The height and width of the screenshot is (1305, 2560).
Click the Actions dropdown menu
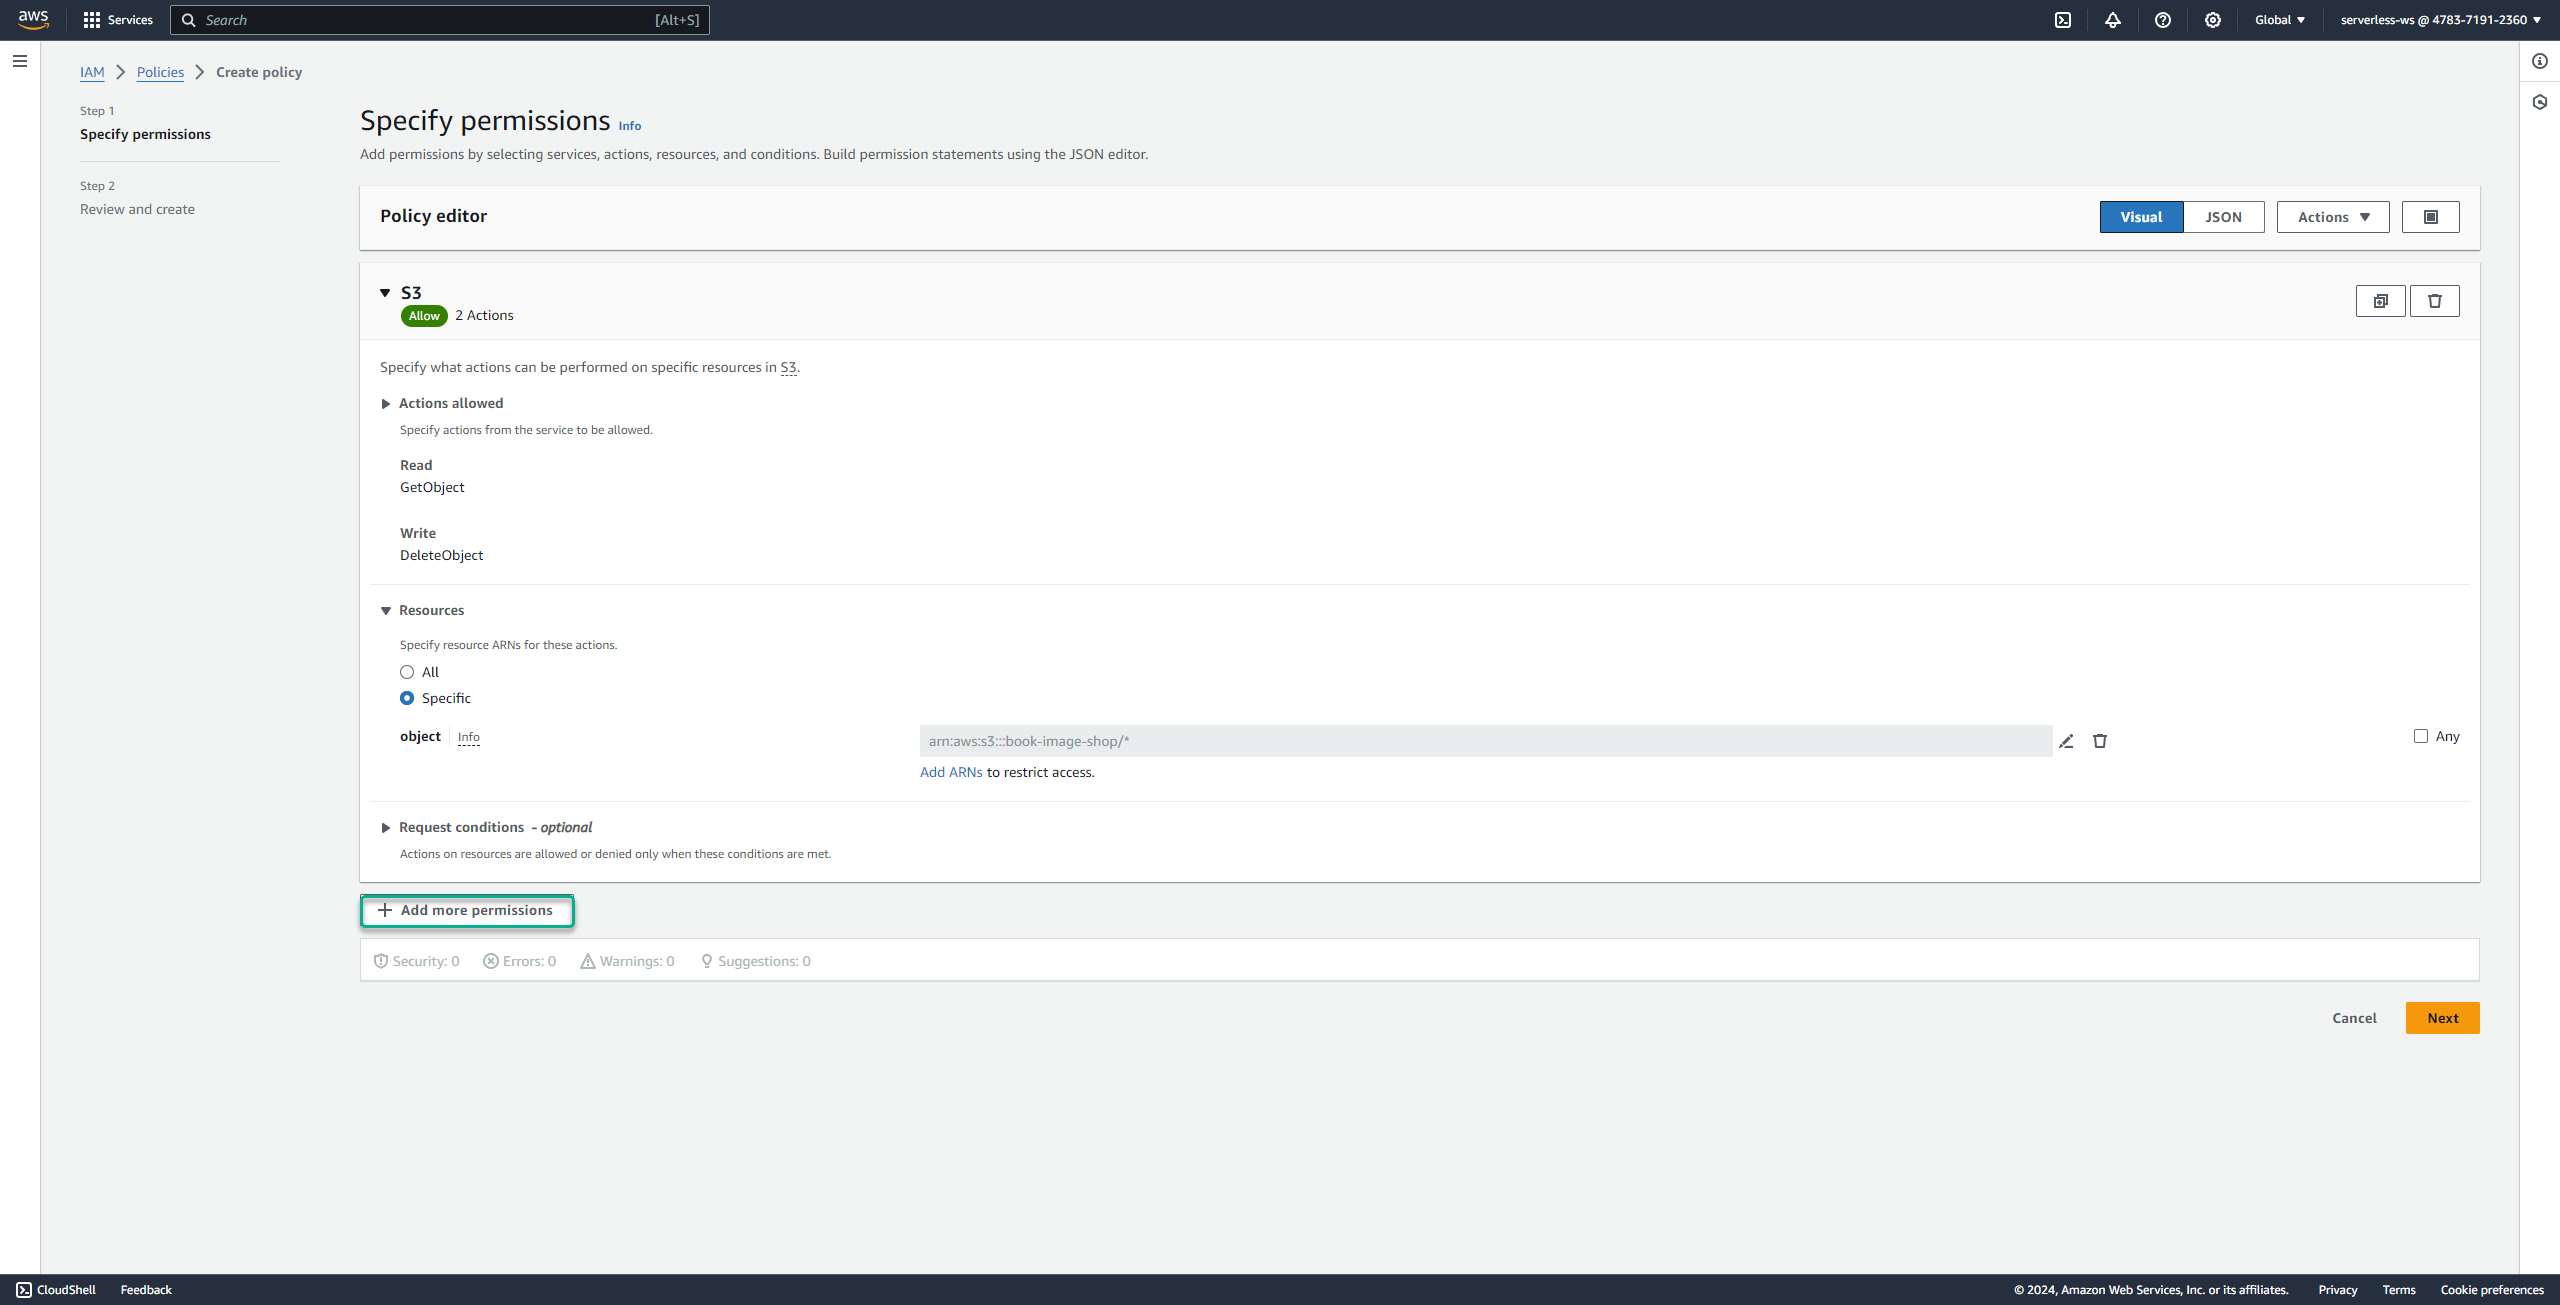(x=2332, y=216)
